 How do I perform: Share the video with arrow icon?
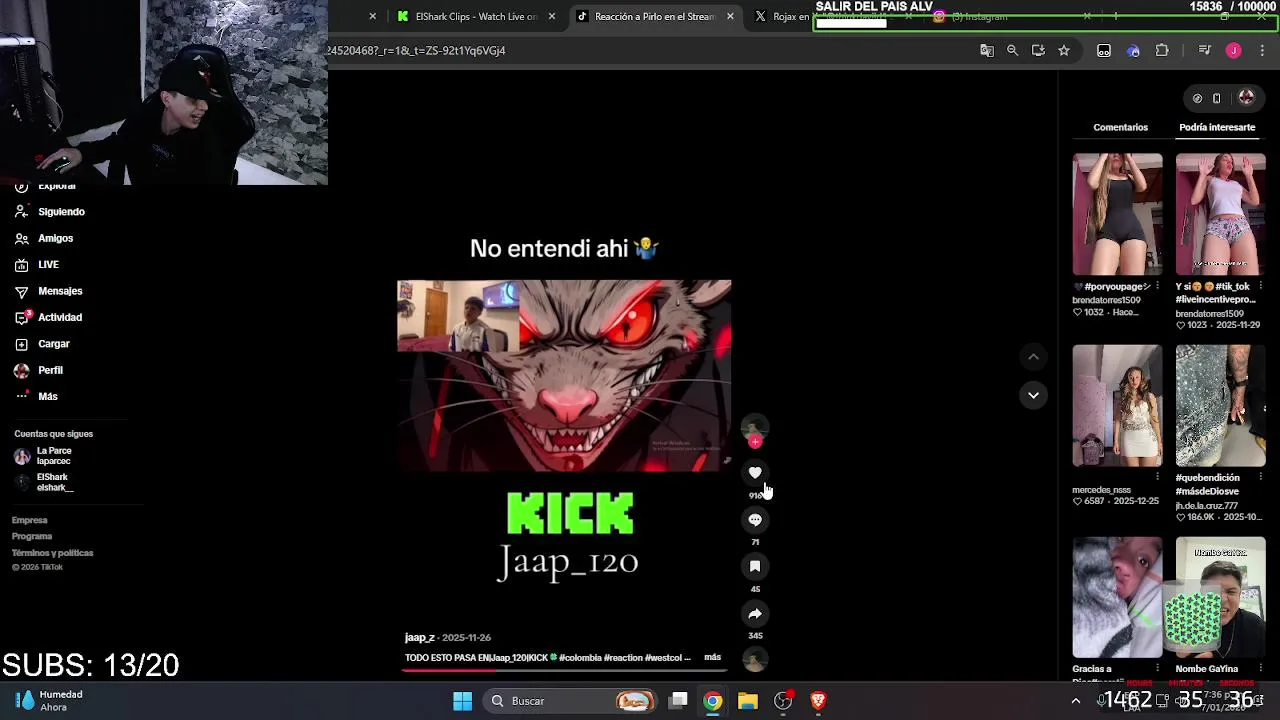coord(755,613)
